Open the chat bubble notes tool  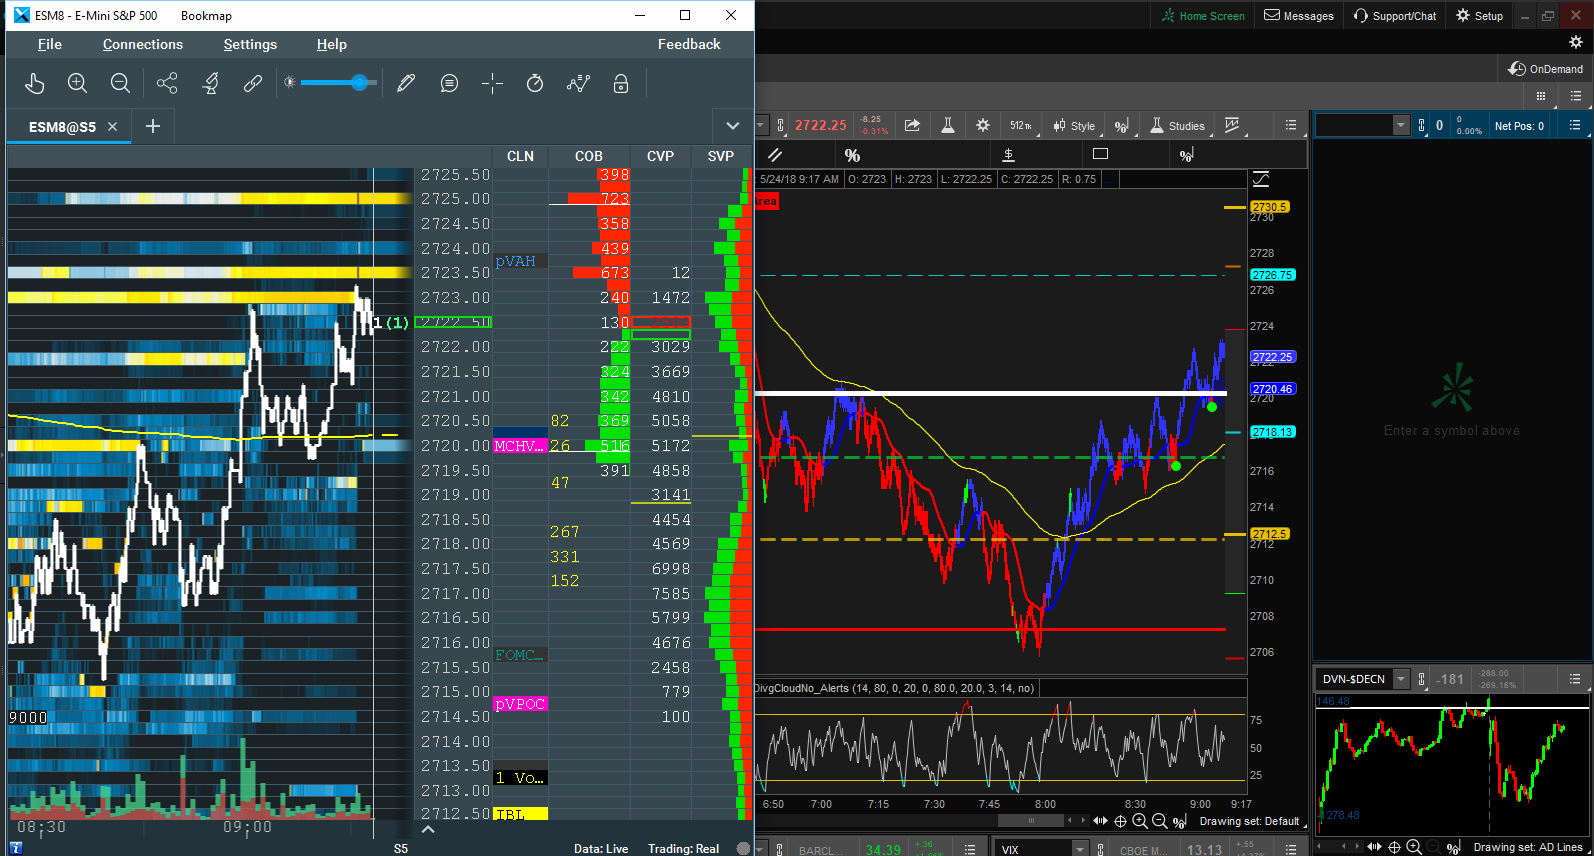[x=449, y=83]
